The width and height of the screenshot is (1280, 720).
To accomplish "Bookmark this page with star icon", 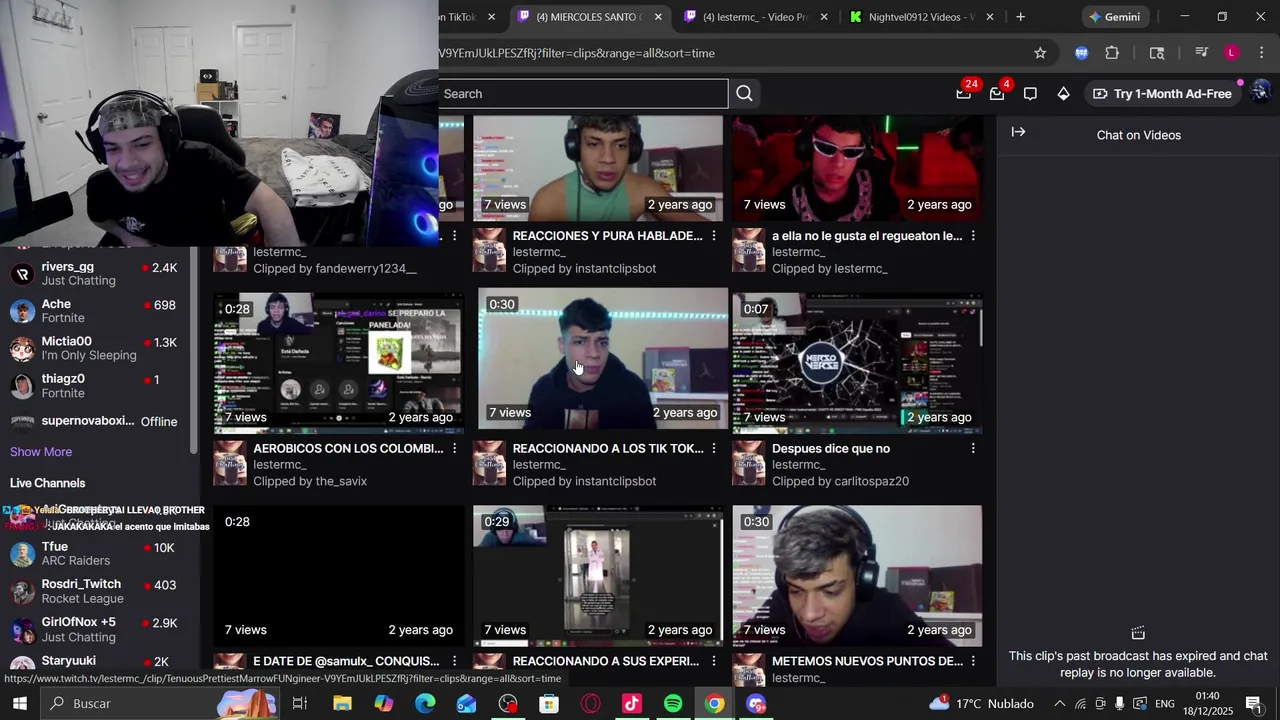I will [1040, 53].
